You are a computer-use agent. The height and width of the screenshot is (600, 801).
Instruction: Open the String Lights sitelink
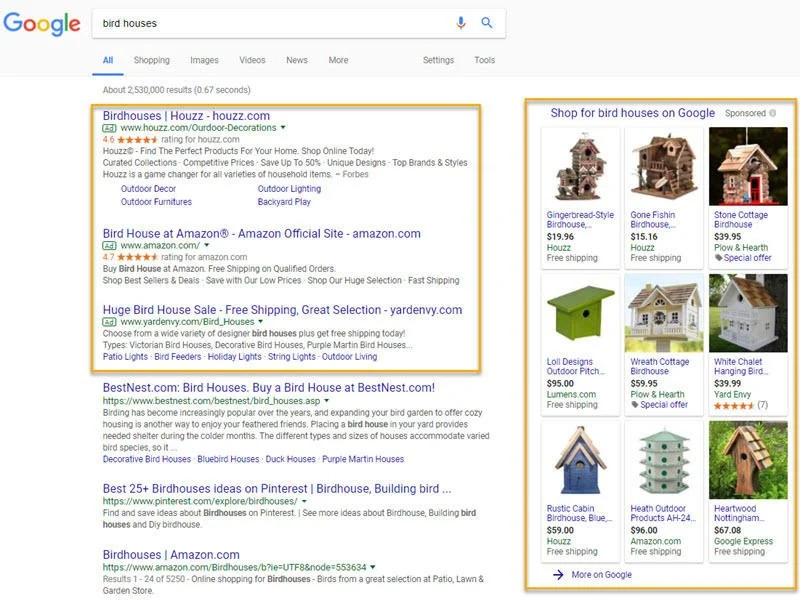292,357
